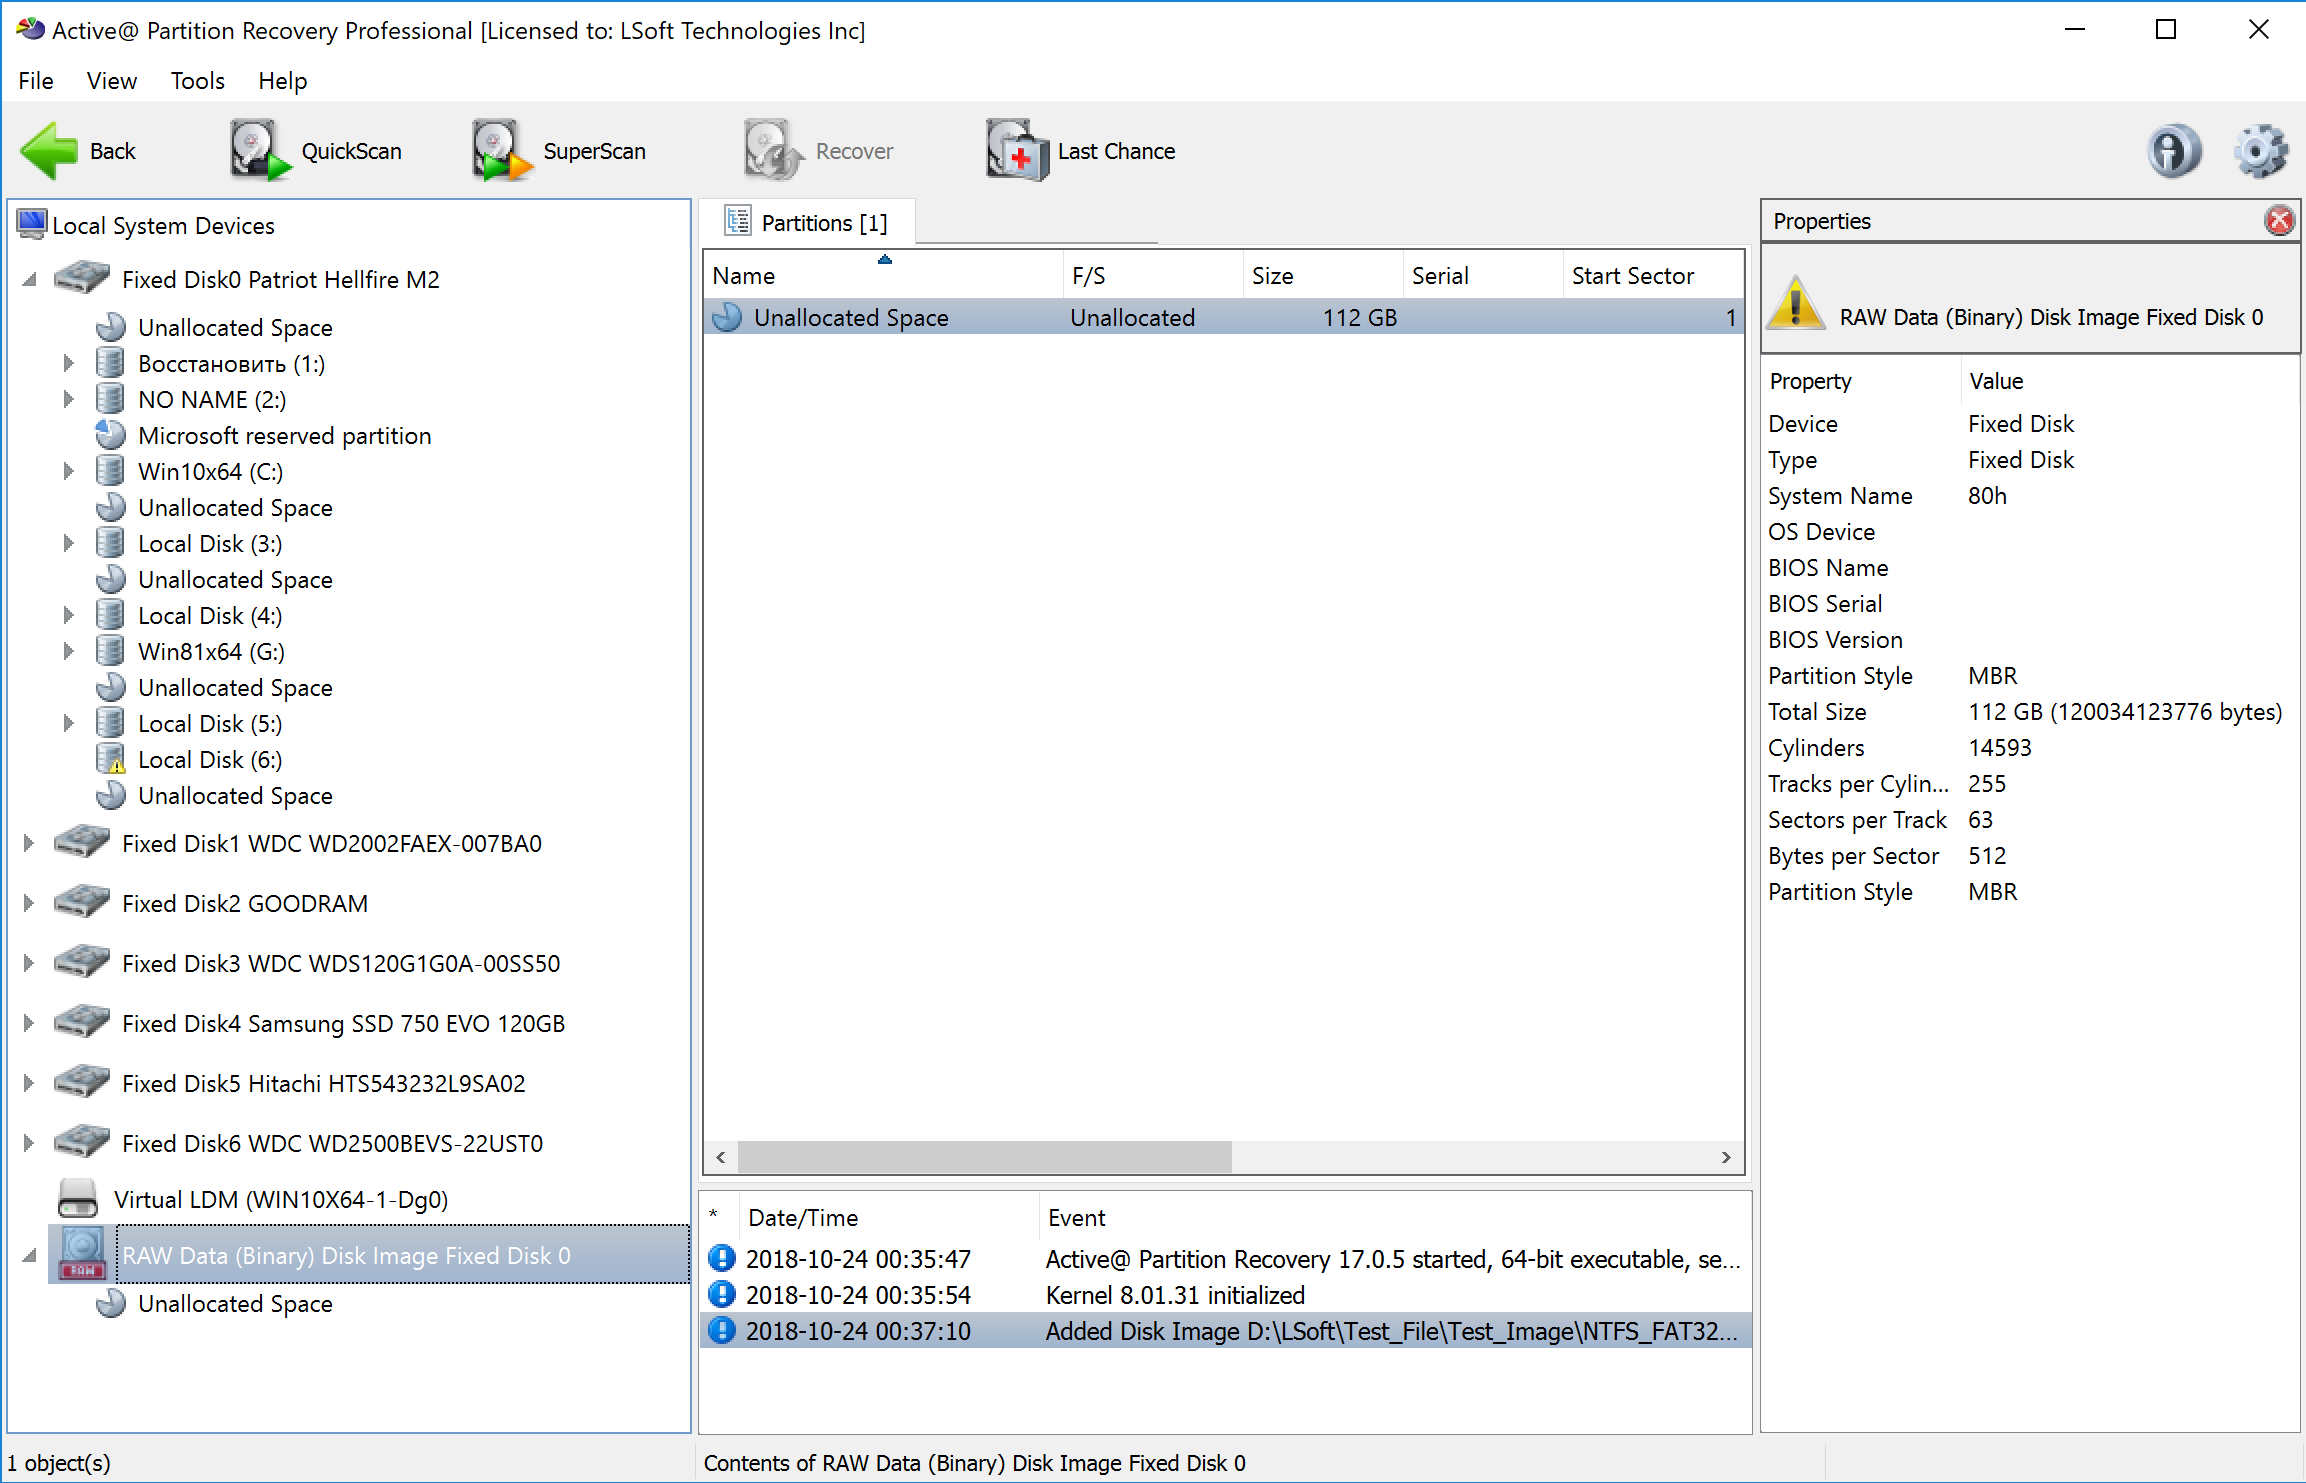Close the Properties panel
The width and height of the screenshot is (2306, 1483).
[2280, 220]
